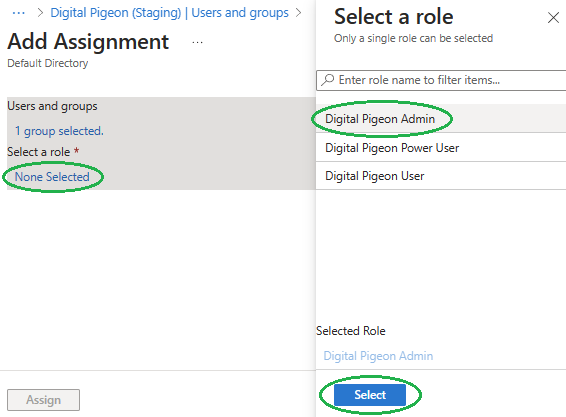Image resolution: width=566 pixels, height=417 pixels.
Task: Go to Digital Pigeon (Staging) breadcrumb link
Action: tap(116, 13)
